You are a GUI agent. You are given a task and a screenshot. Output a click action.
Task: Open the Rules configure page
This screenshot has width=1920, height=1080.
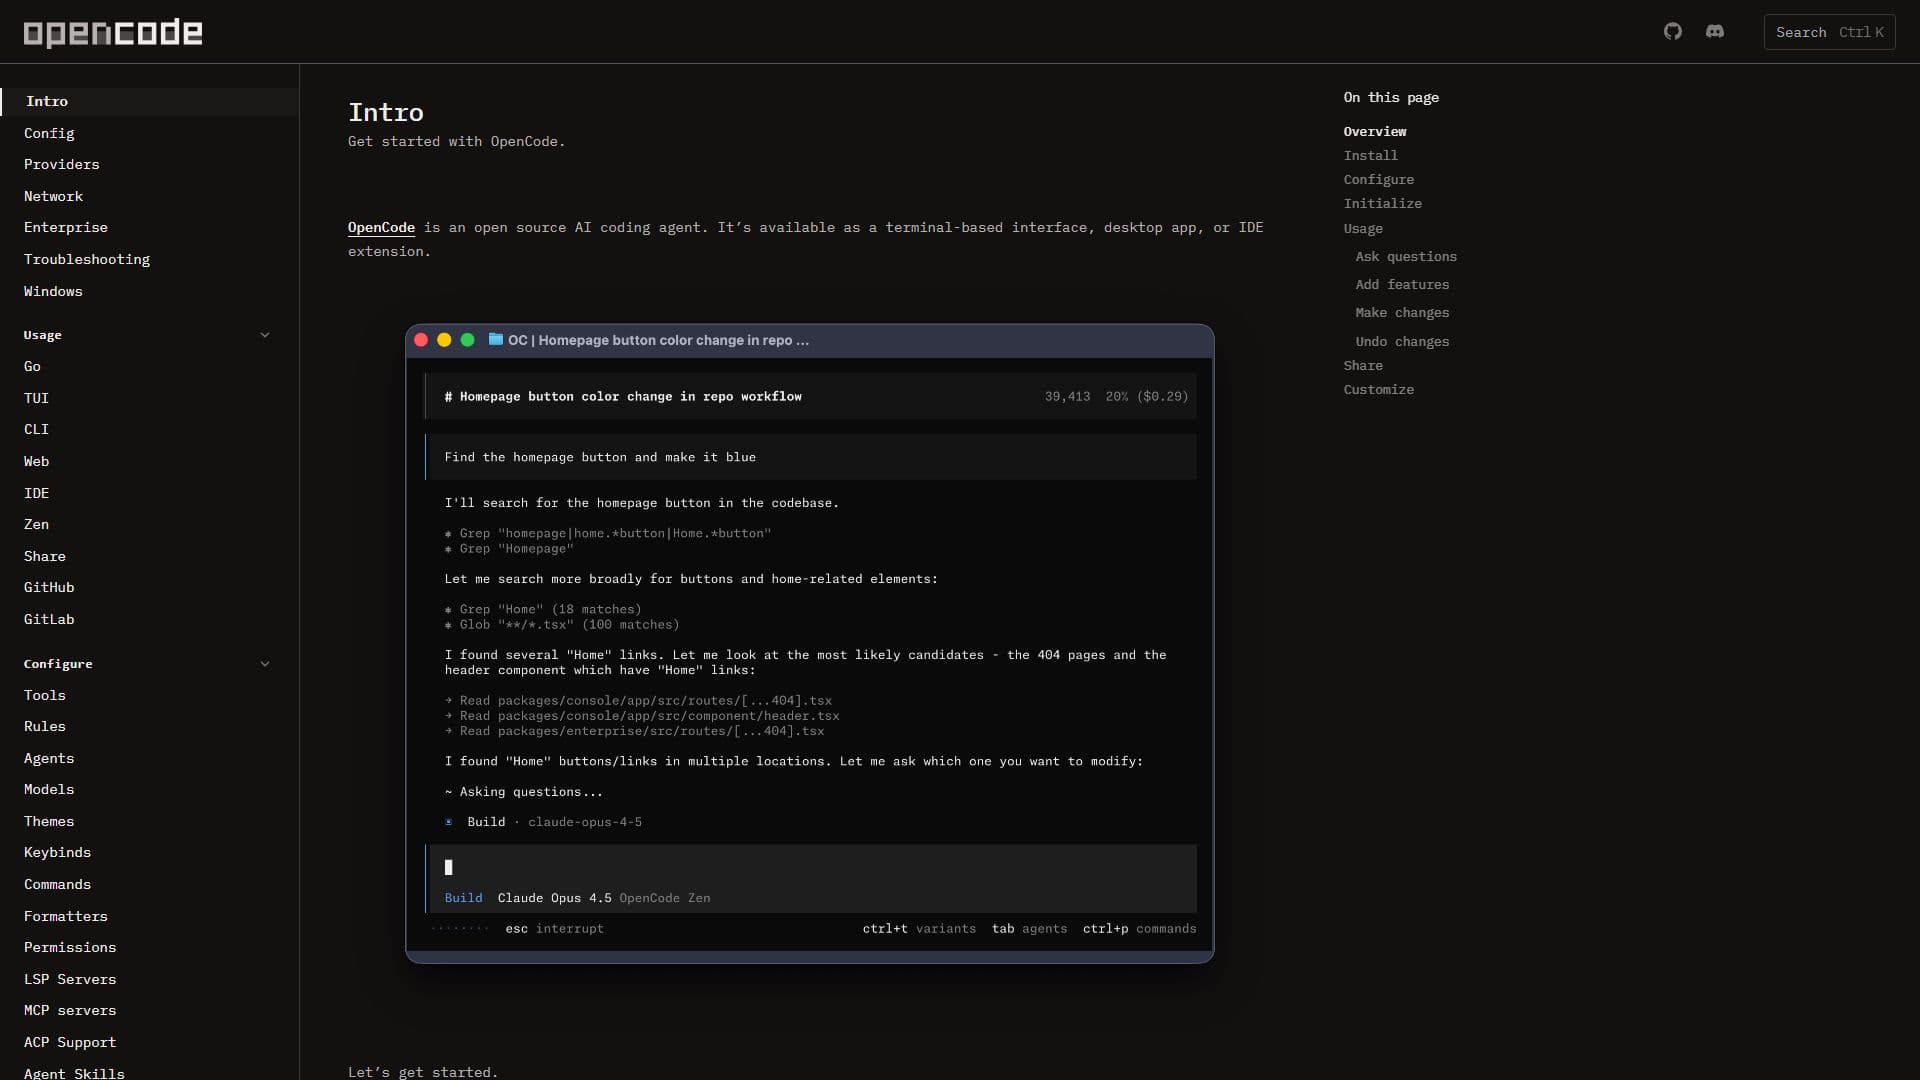coord(45,726)
